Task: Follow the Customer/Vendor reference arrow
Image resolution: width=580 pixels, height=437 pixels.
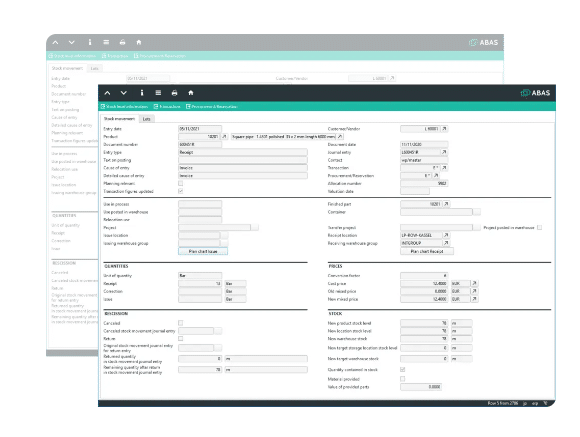Action: coord(445,129)
